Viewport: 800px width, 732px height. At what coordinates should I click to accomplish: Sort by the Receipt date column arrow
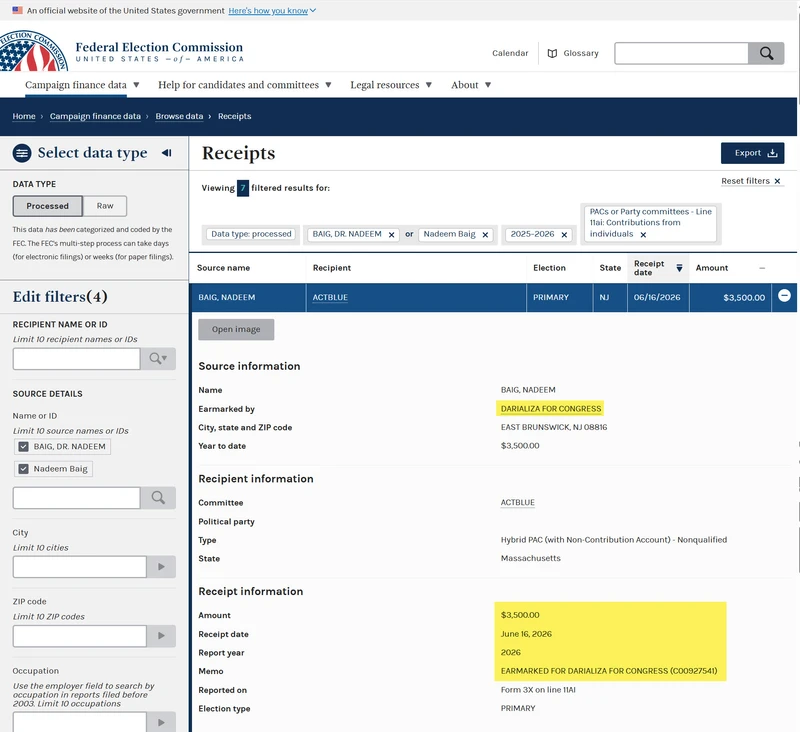coord(679,268)
